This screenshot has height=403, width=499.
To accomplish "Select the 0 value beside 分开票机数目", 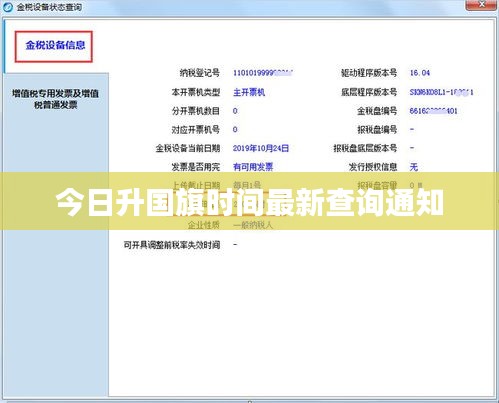I will pyautogui.click(x=235, y=111).
